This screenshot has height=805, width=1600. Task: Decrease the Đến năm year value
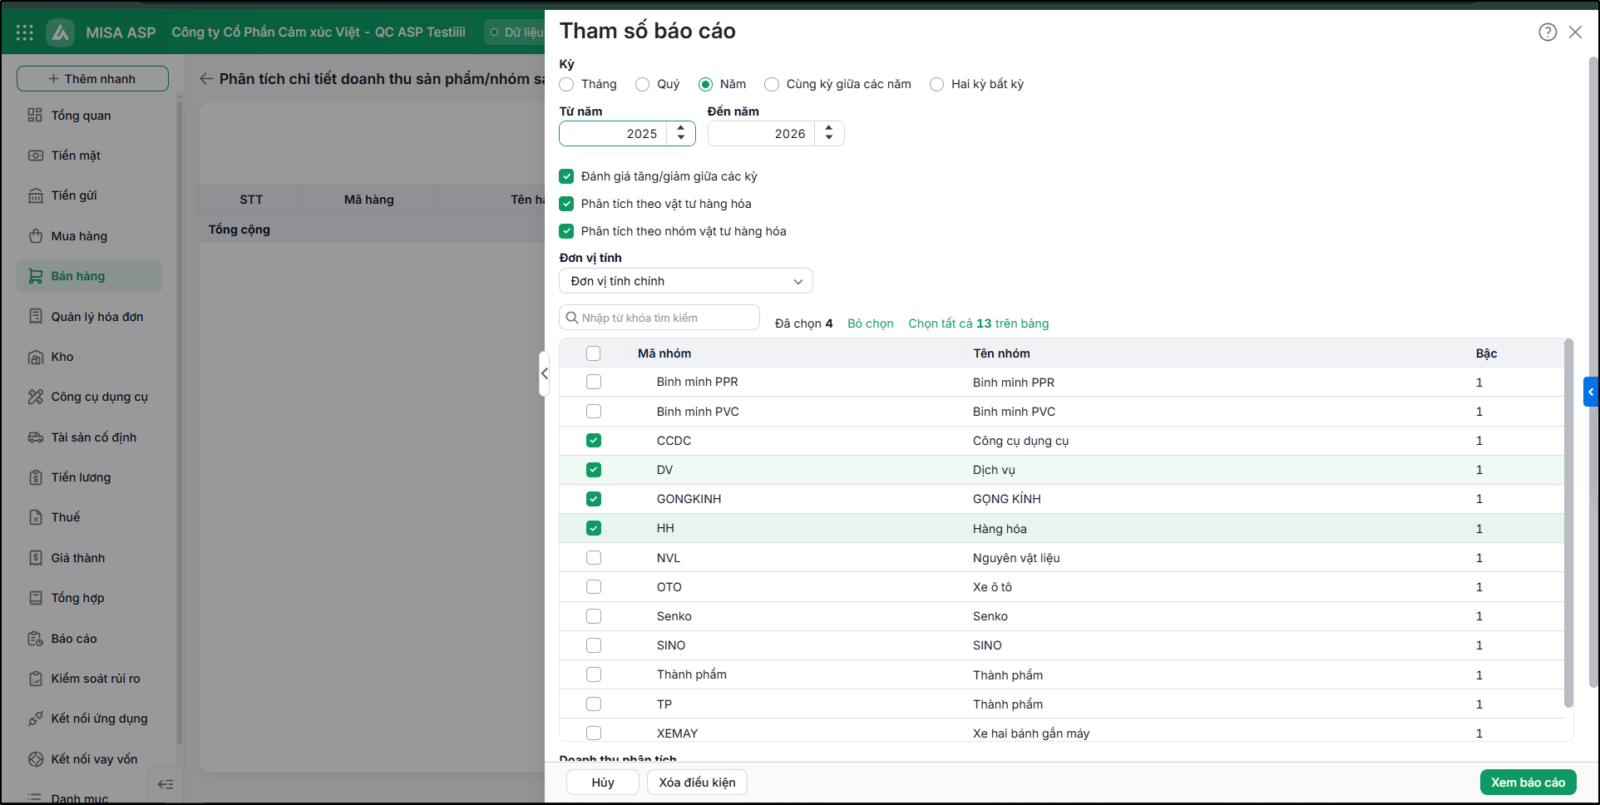pyautogui.click(x=829, y=138)
